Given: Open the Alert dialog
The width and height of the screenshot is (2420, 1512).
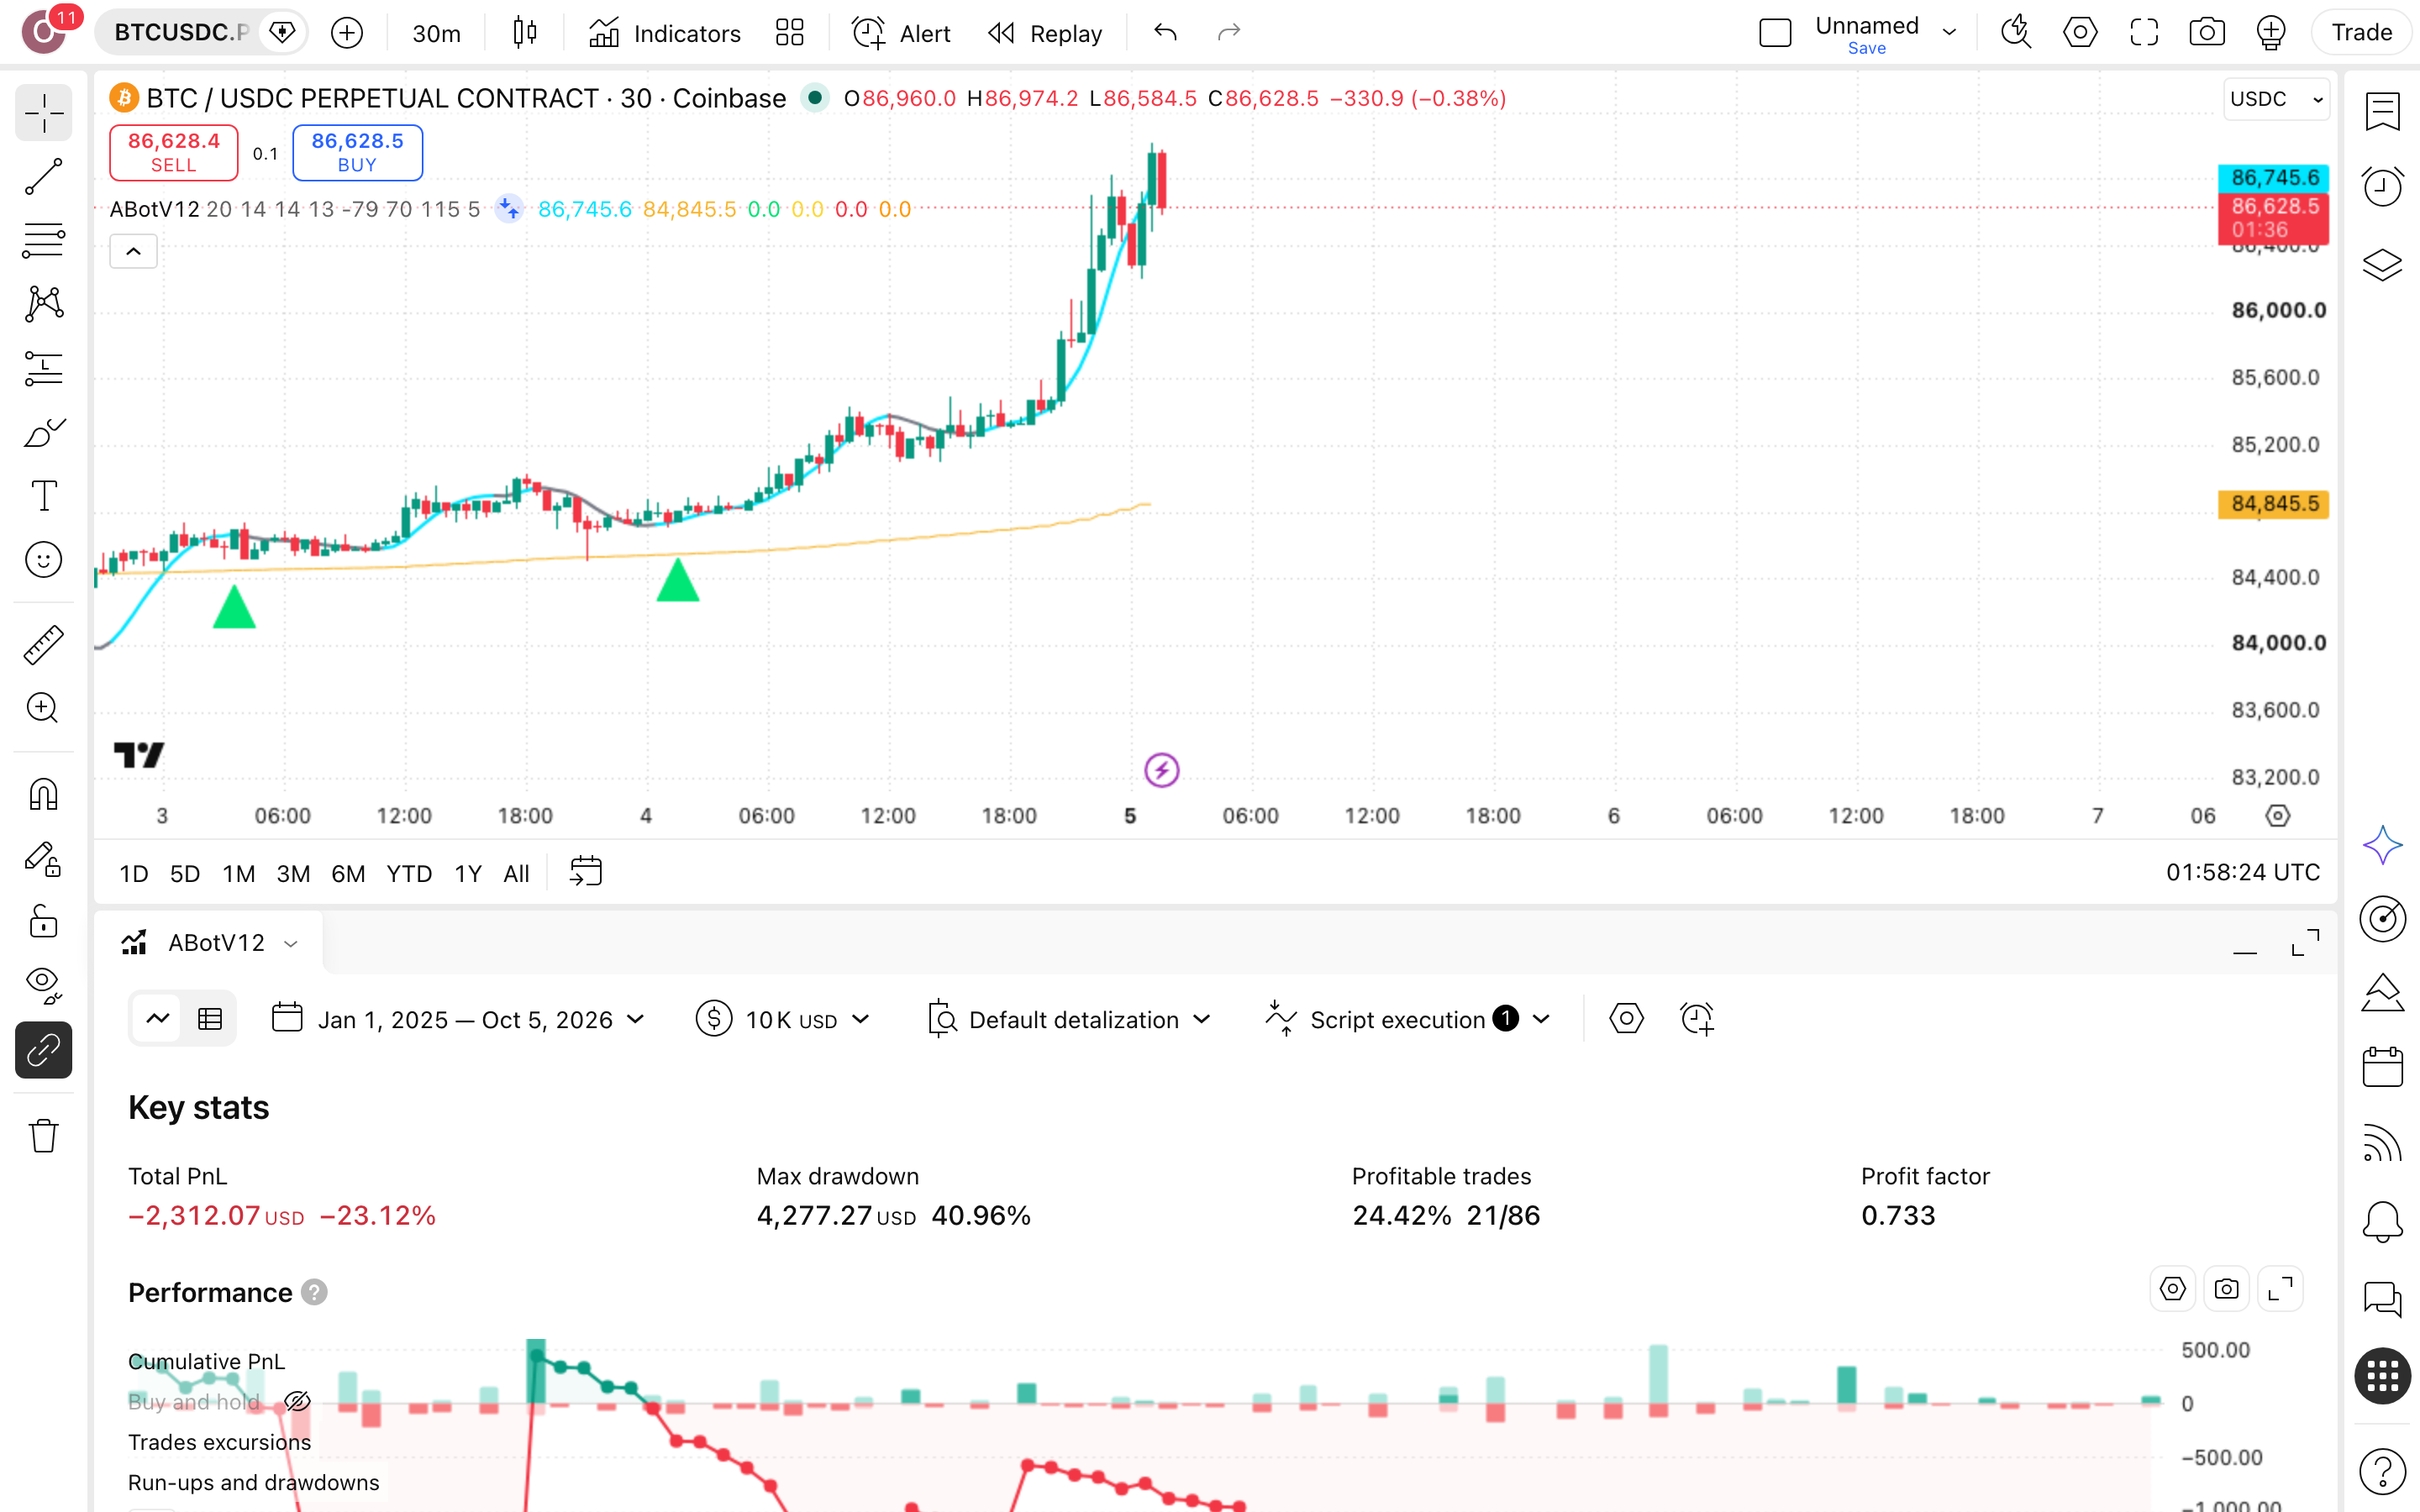Looking at the screenshot, I should [x=901, y=33].
